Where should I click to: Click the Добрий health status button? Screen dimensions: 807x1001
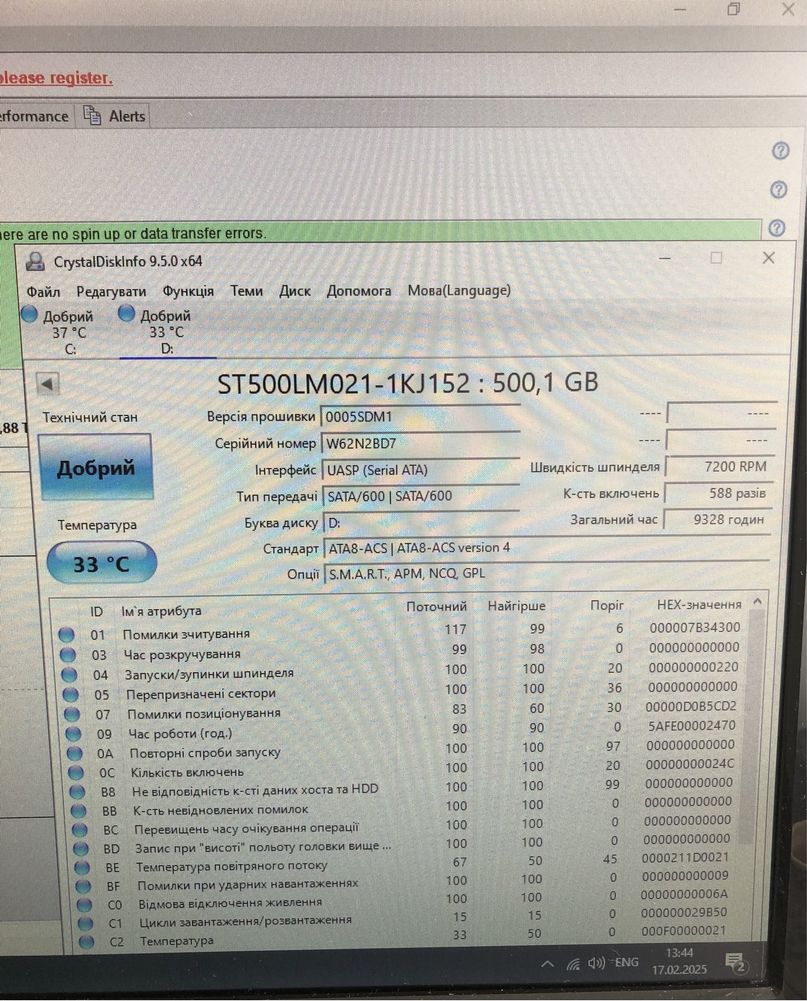(x=96, y=467)
